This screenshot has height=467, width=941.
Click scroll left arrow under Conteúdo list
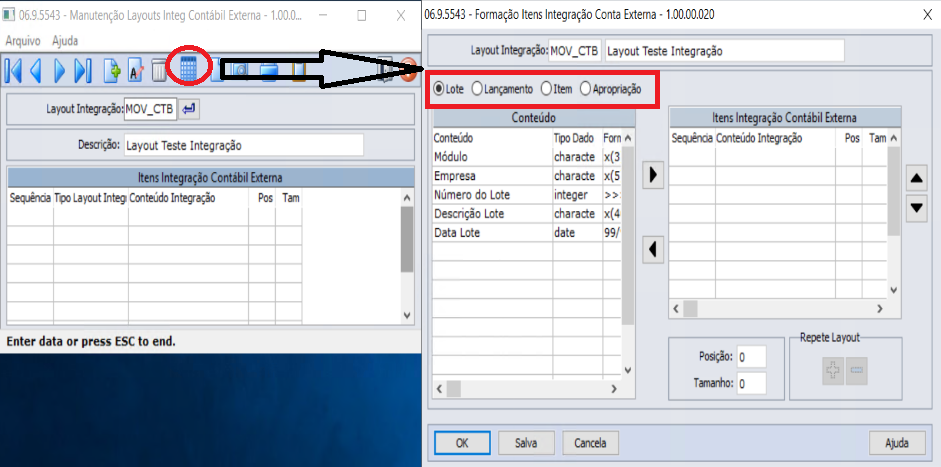pyautogui.click(x=439, y=389)
